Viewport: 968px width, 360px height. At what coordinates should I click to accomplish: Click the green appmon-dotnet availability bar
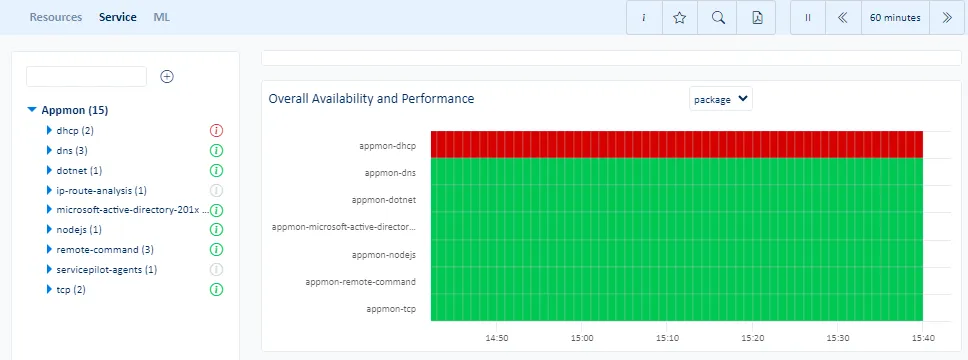677,199
